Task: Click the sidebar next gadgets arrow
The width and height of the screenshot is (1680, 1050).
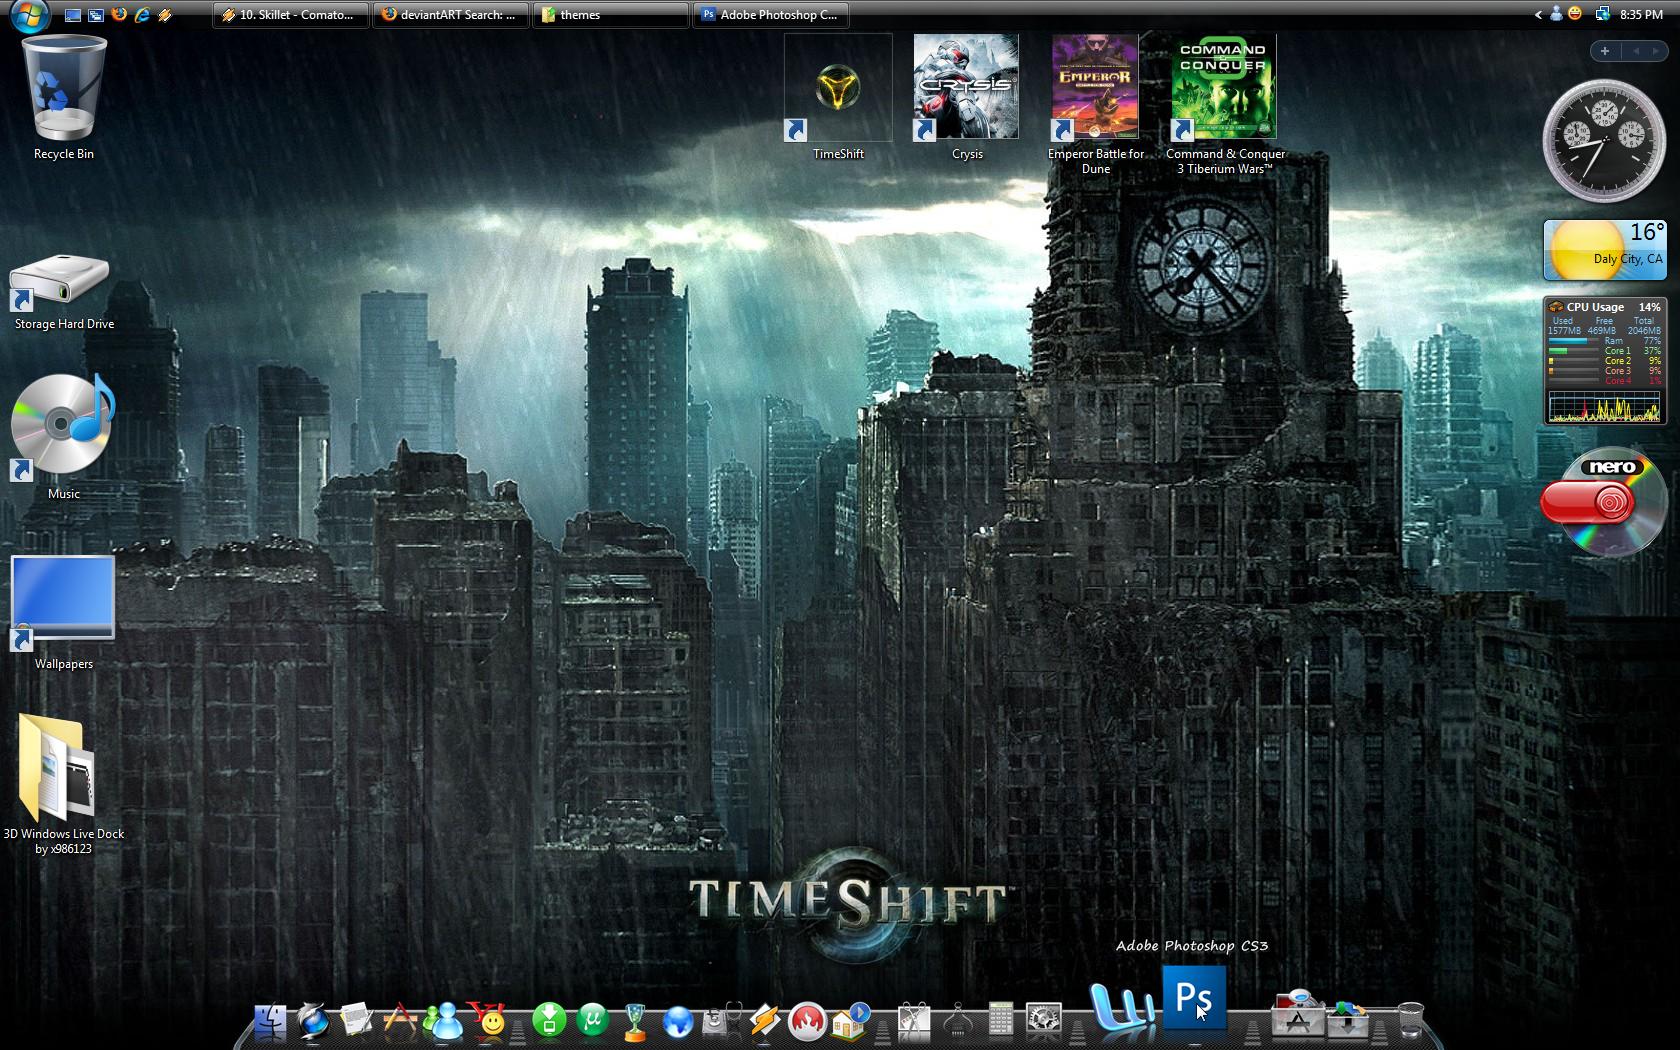Action: tap(1656, 51)
